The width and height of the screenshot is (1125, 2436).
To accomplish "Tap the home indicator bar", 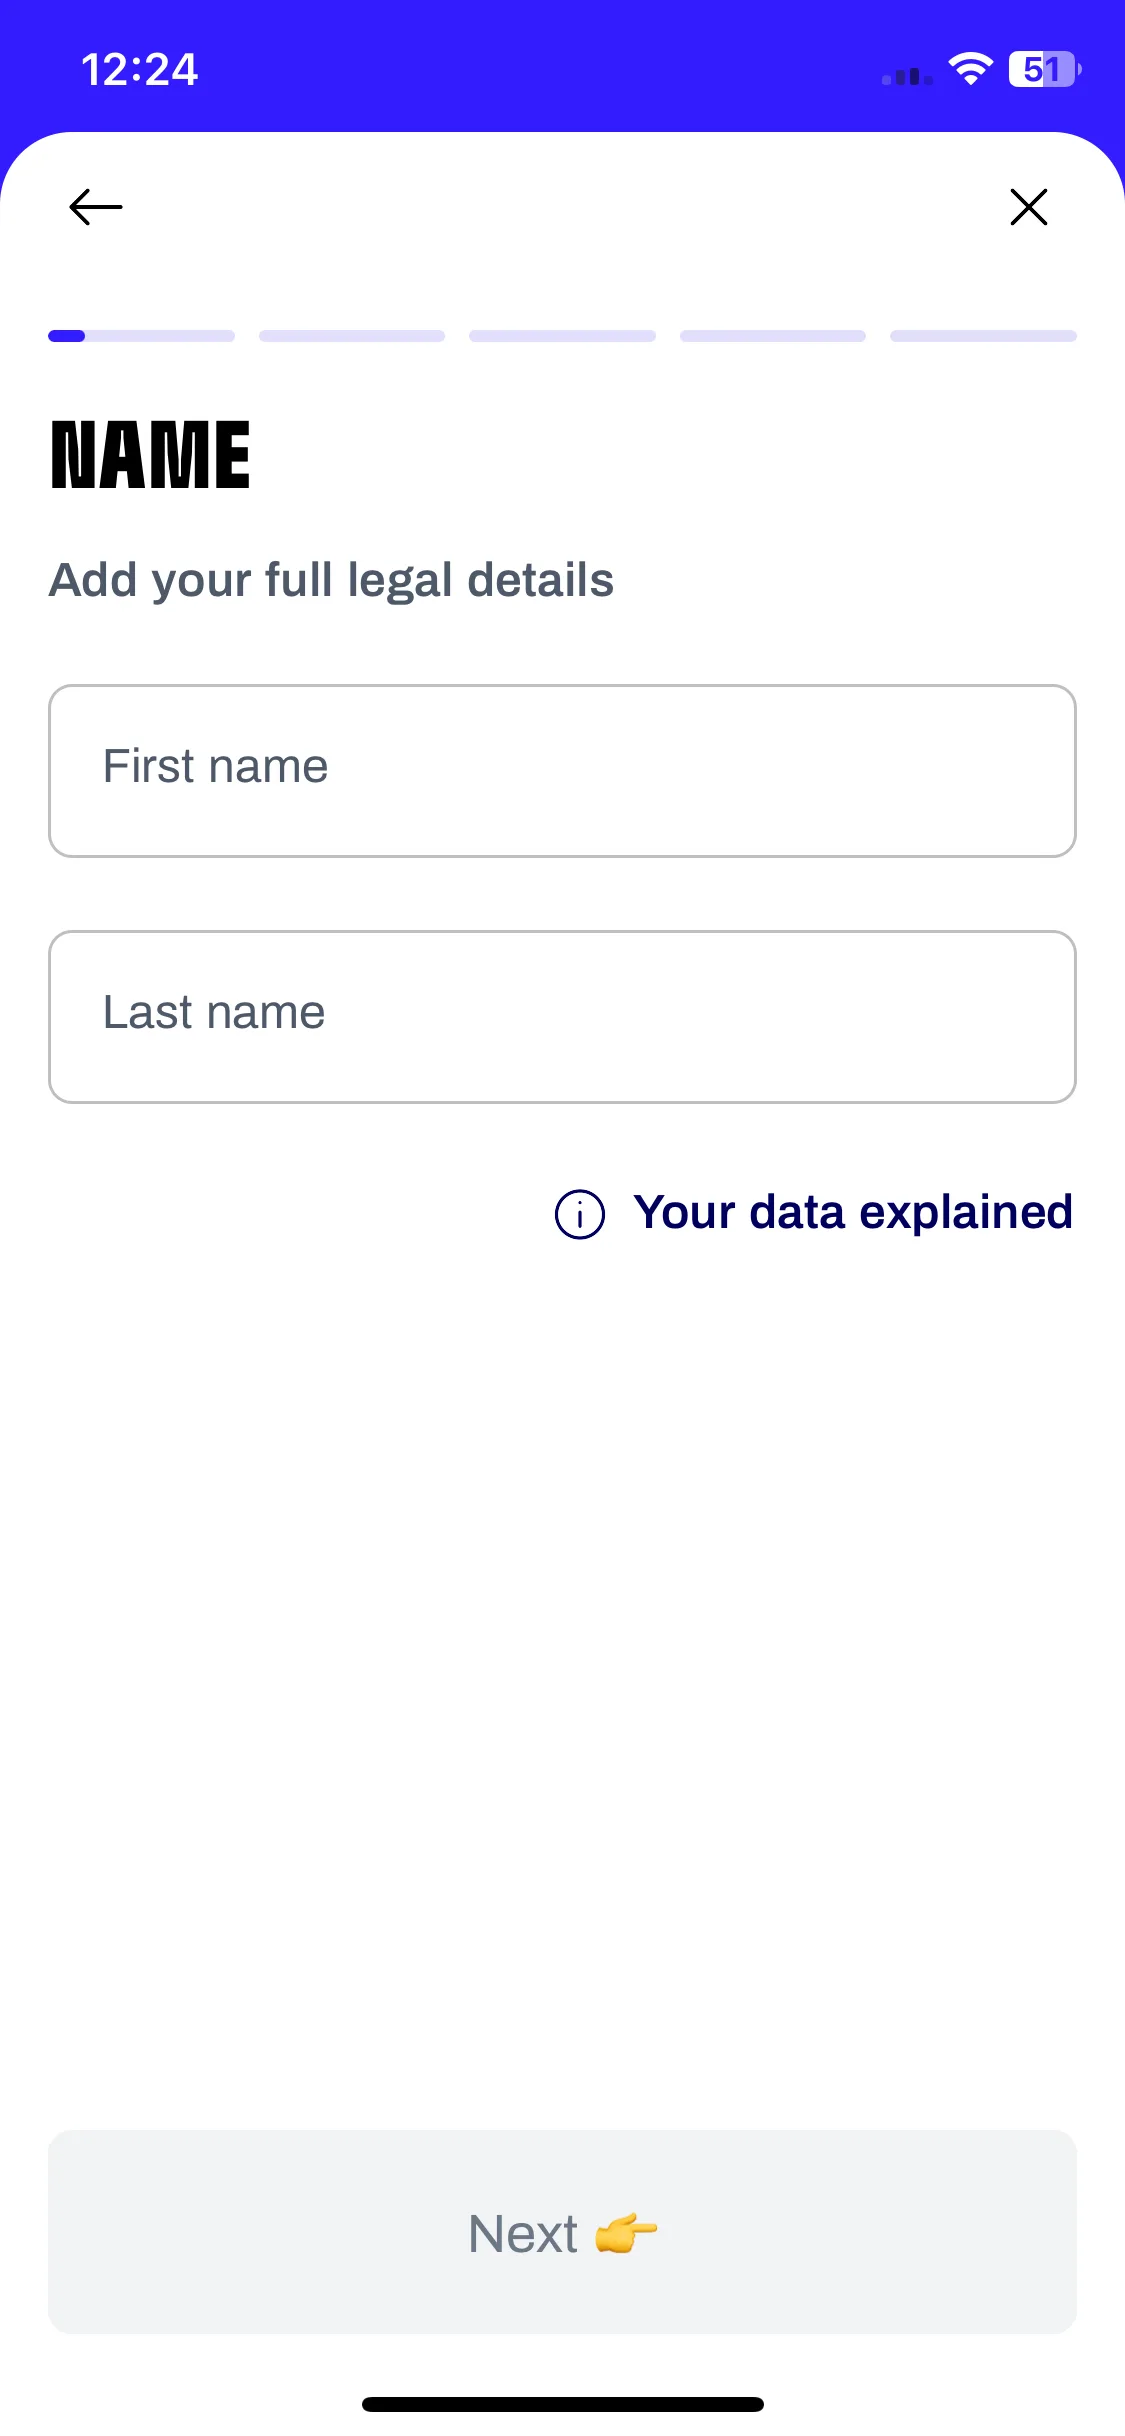I will [562, 2404].
